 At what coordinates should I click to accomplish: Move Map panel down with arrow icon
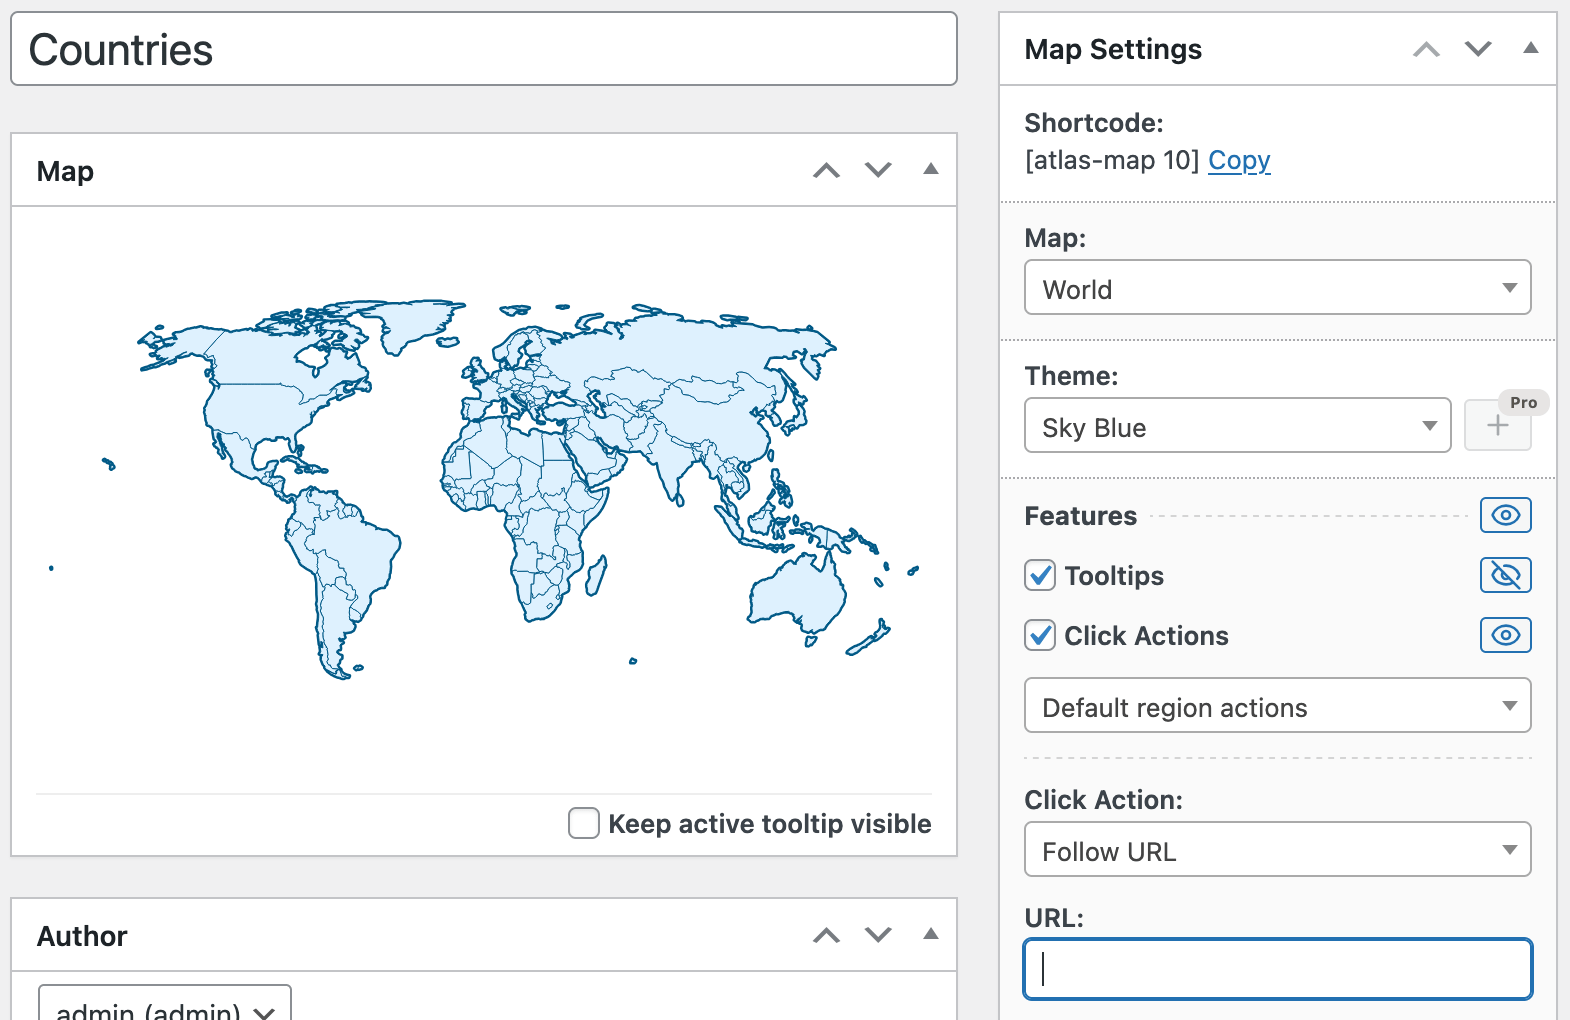click(878, 170)
